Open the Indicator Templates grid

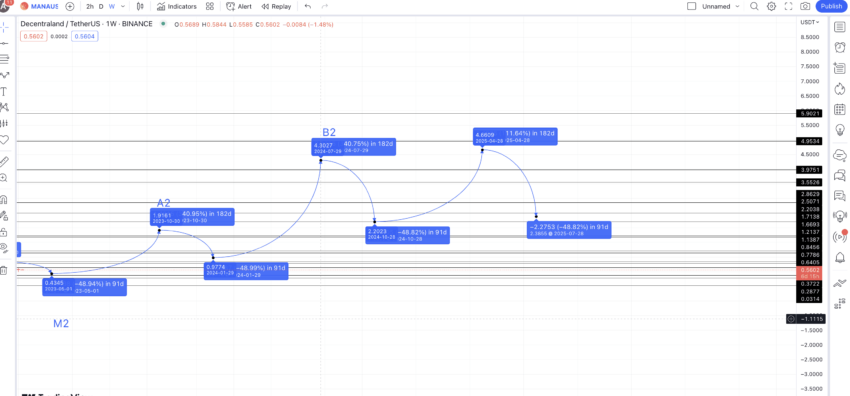click(210, 7)
